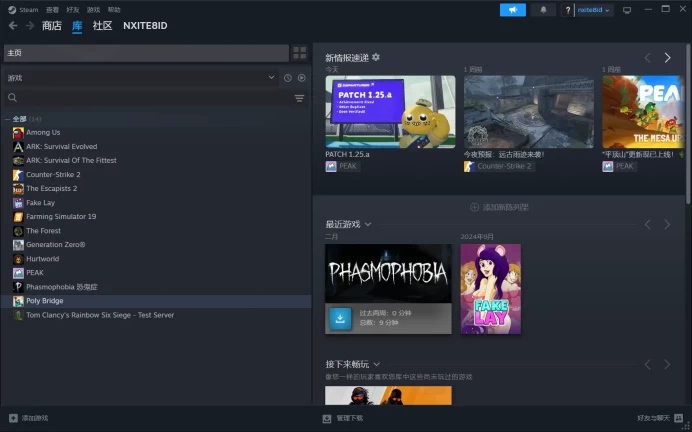Switch to the 库 tab
This screenshot has height=432, width=692.
[77, 26]
